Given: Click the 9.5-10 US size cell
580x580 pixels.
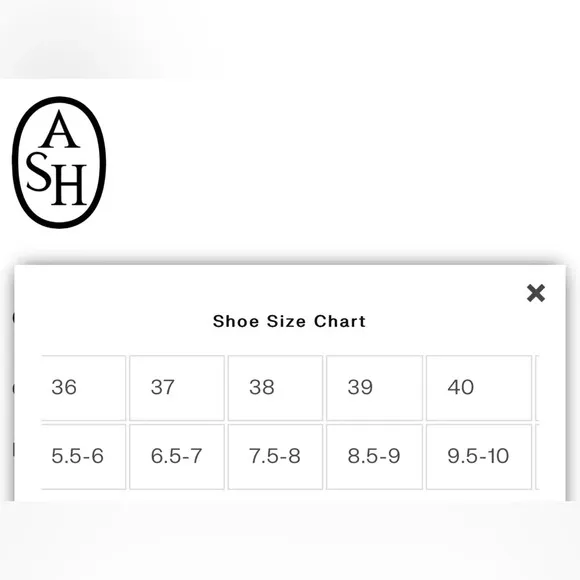Looking at the screenshot, I should pos(479,456).
